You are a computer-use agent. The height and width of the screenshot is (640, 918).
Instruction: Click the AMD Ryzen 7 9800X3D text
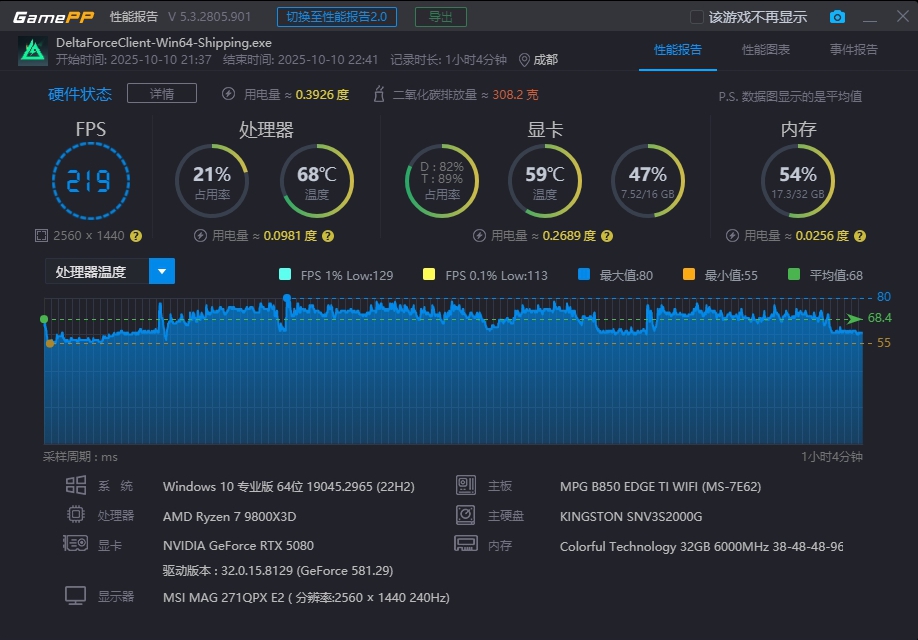[230, 516]
